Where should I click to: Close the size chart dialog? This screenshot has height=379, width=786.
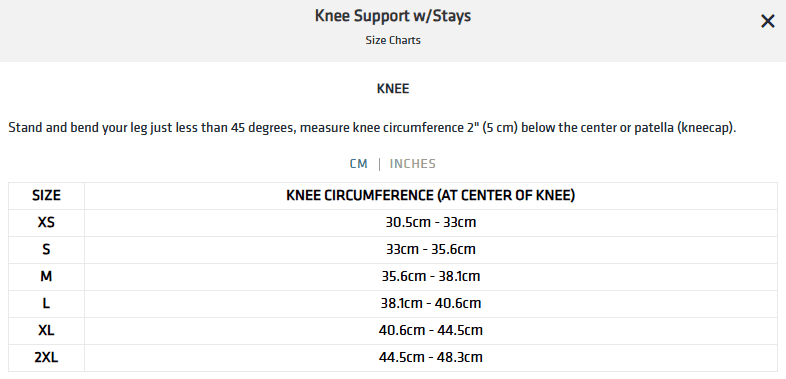(x=767, y=21)
